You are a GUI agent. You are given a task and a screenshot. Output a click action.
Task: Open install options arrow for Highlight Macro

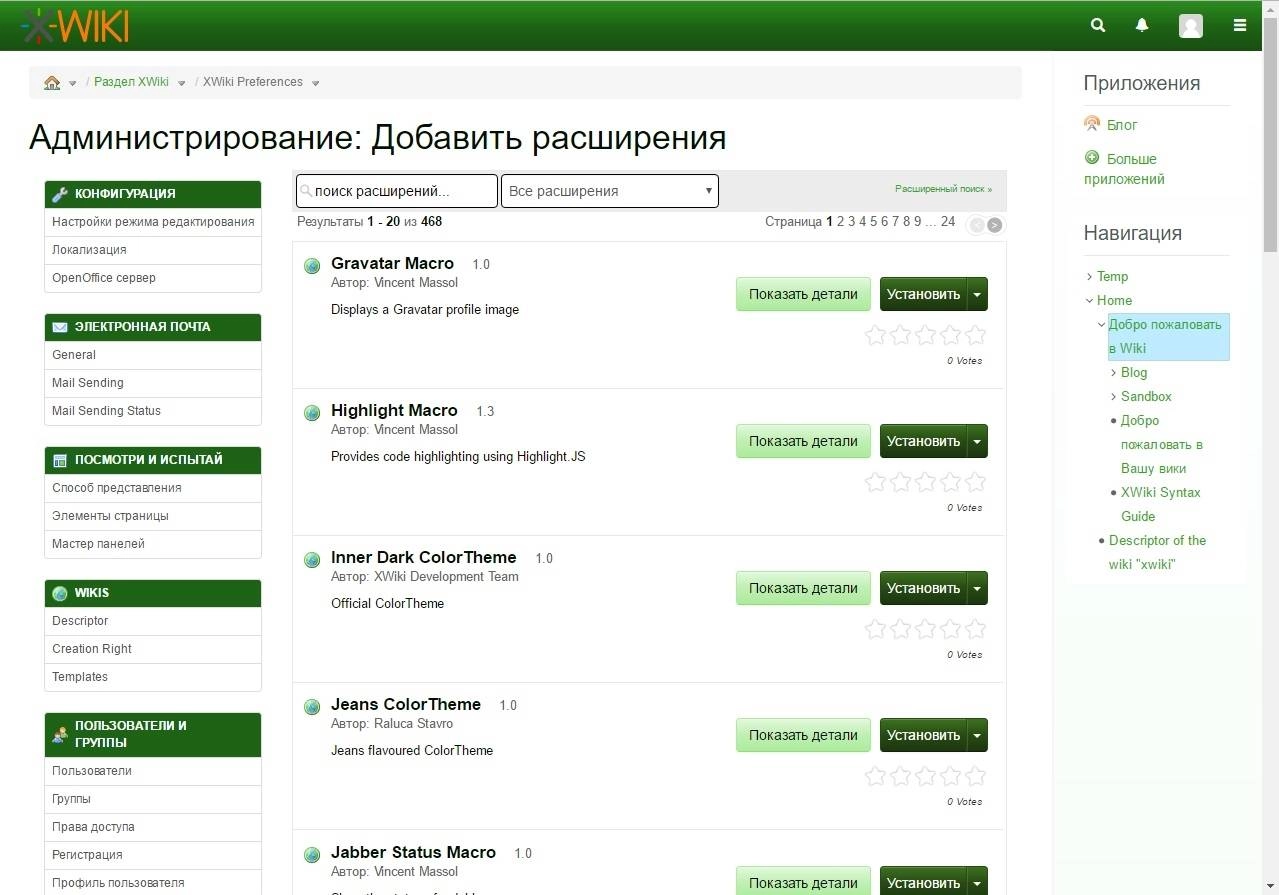click(x=977, y=441)
